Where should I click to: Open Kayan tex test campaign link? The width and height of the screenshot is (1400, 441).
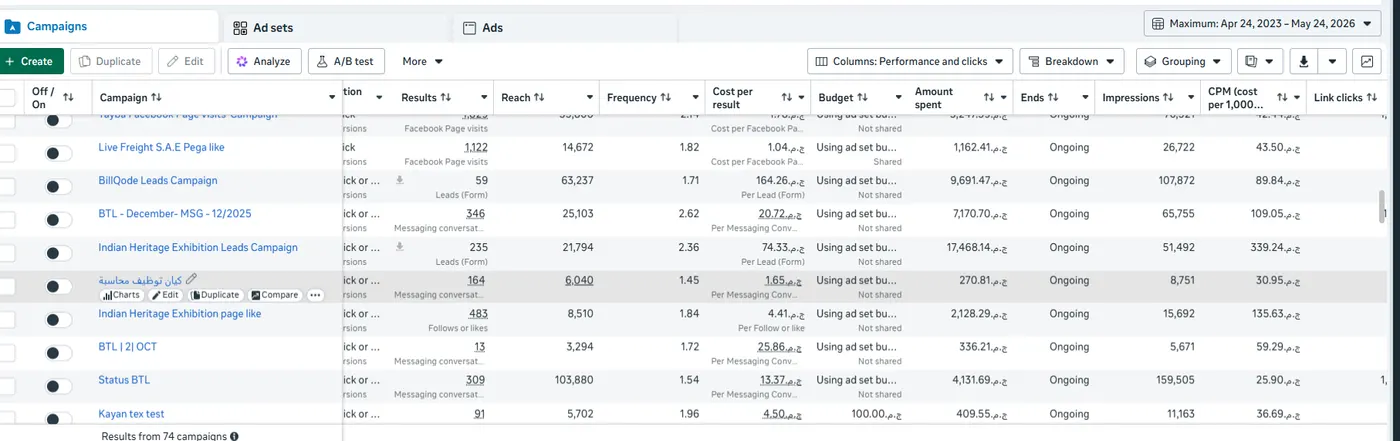coord(131,413)
